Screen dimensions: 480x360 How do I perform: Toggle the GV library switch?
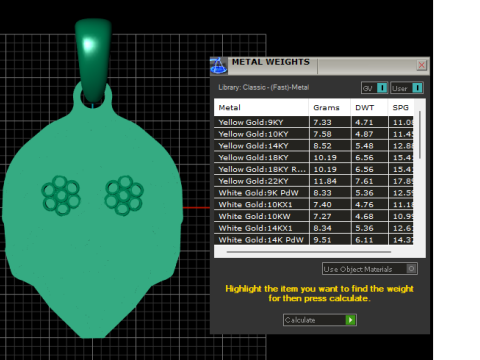375,88
